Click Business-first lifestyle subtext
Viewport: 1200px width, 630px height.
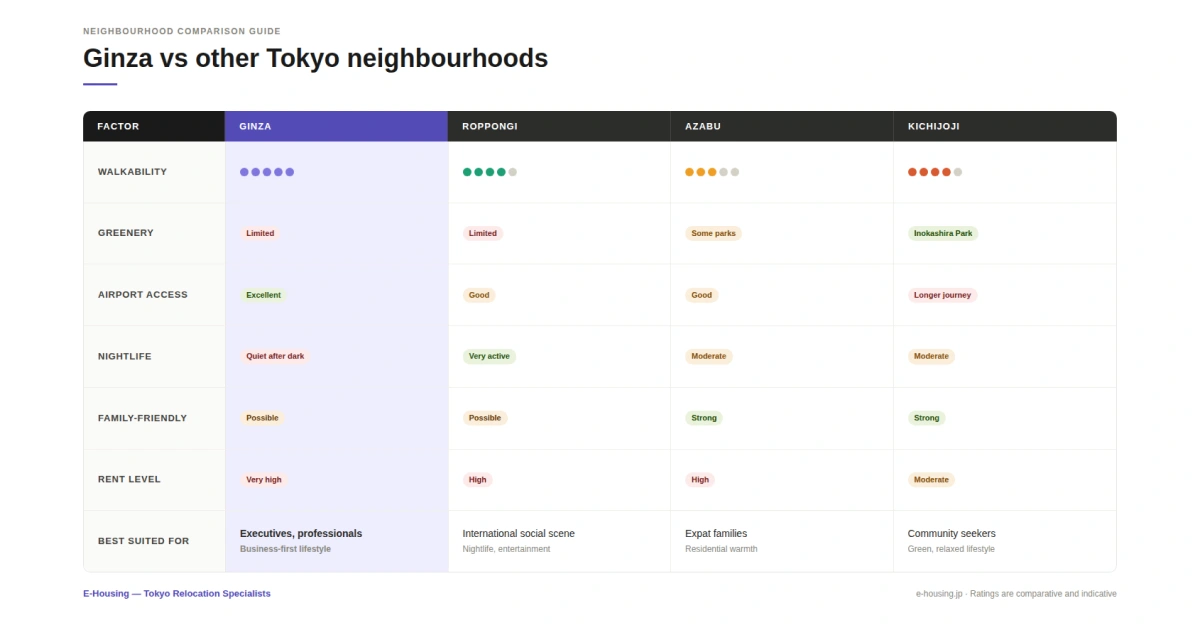(x=285, y=549)
